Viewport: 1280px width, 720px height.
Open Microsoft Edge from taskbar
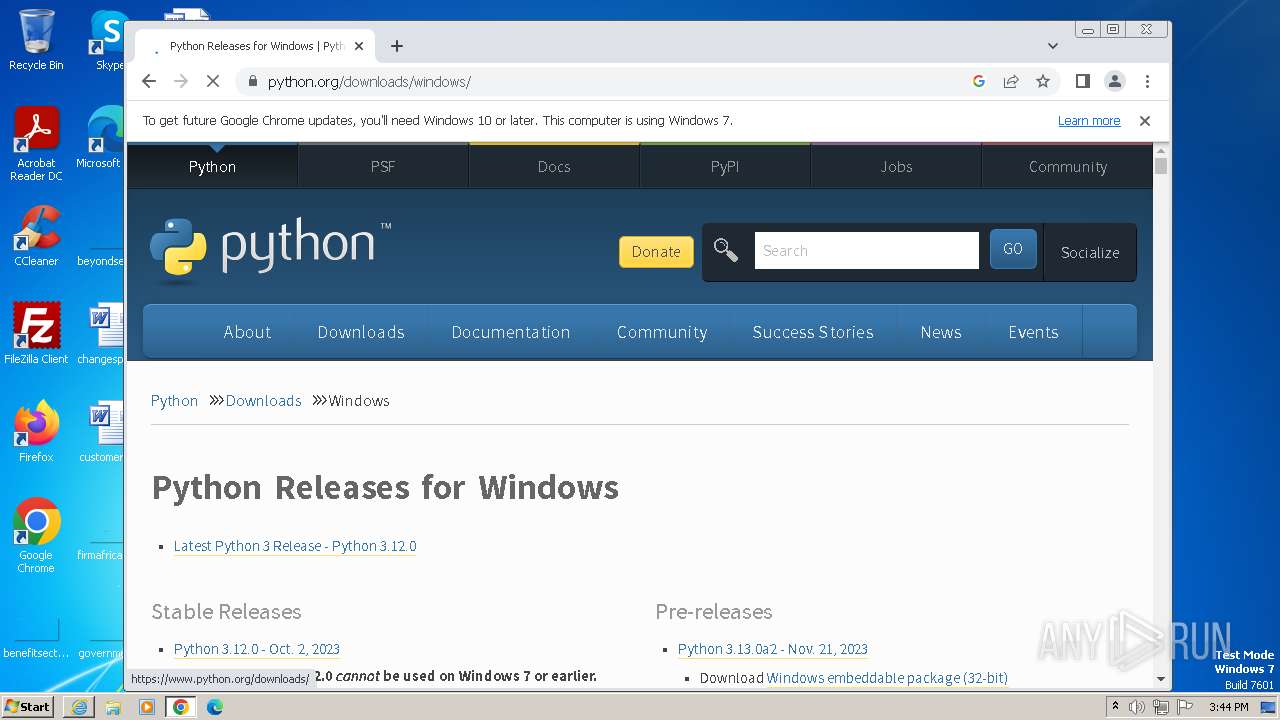click(x=215, y=707)
